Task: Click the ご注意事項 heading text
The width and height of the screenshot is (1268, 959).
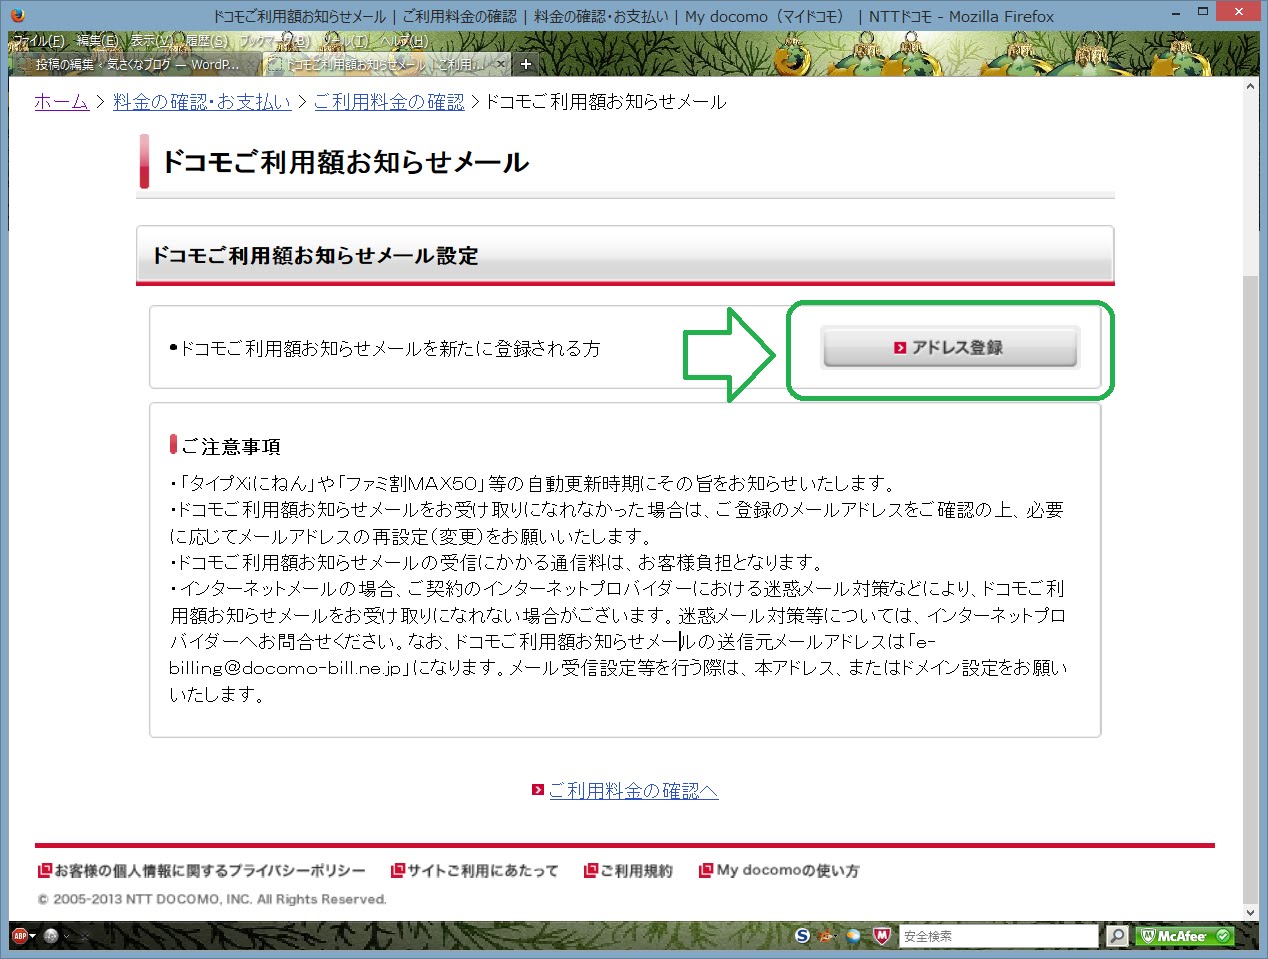Action: click(231, 446)
